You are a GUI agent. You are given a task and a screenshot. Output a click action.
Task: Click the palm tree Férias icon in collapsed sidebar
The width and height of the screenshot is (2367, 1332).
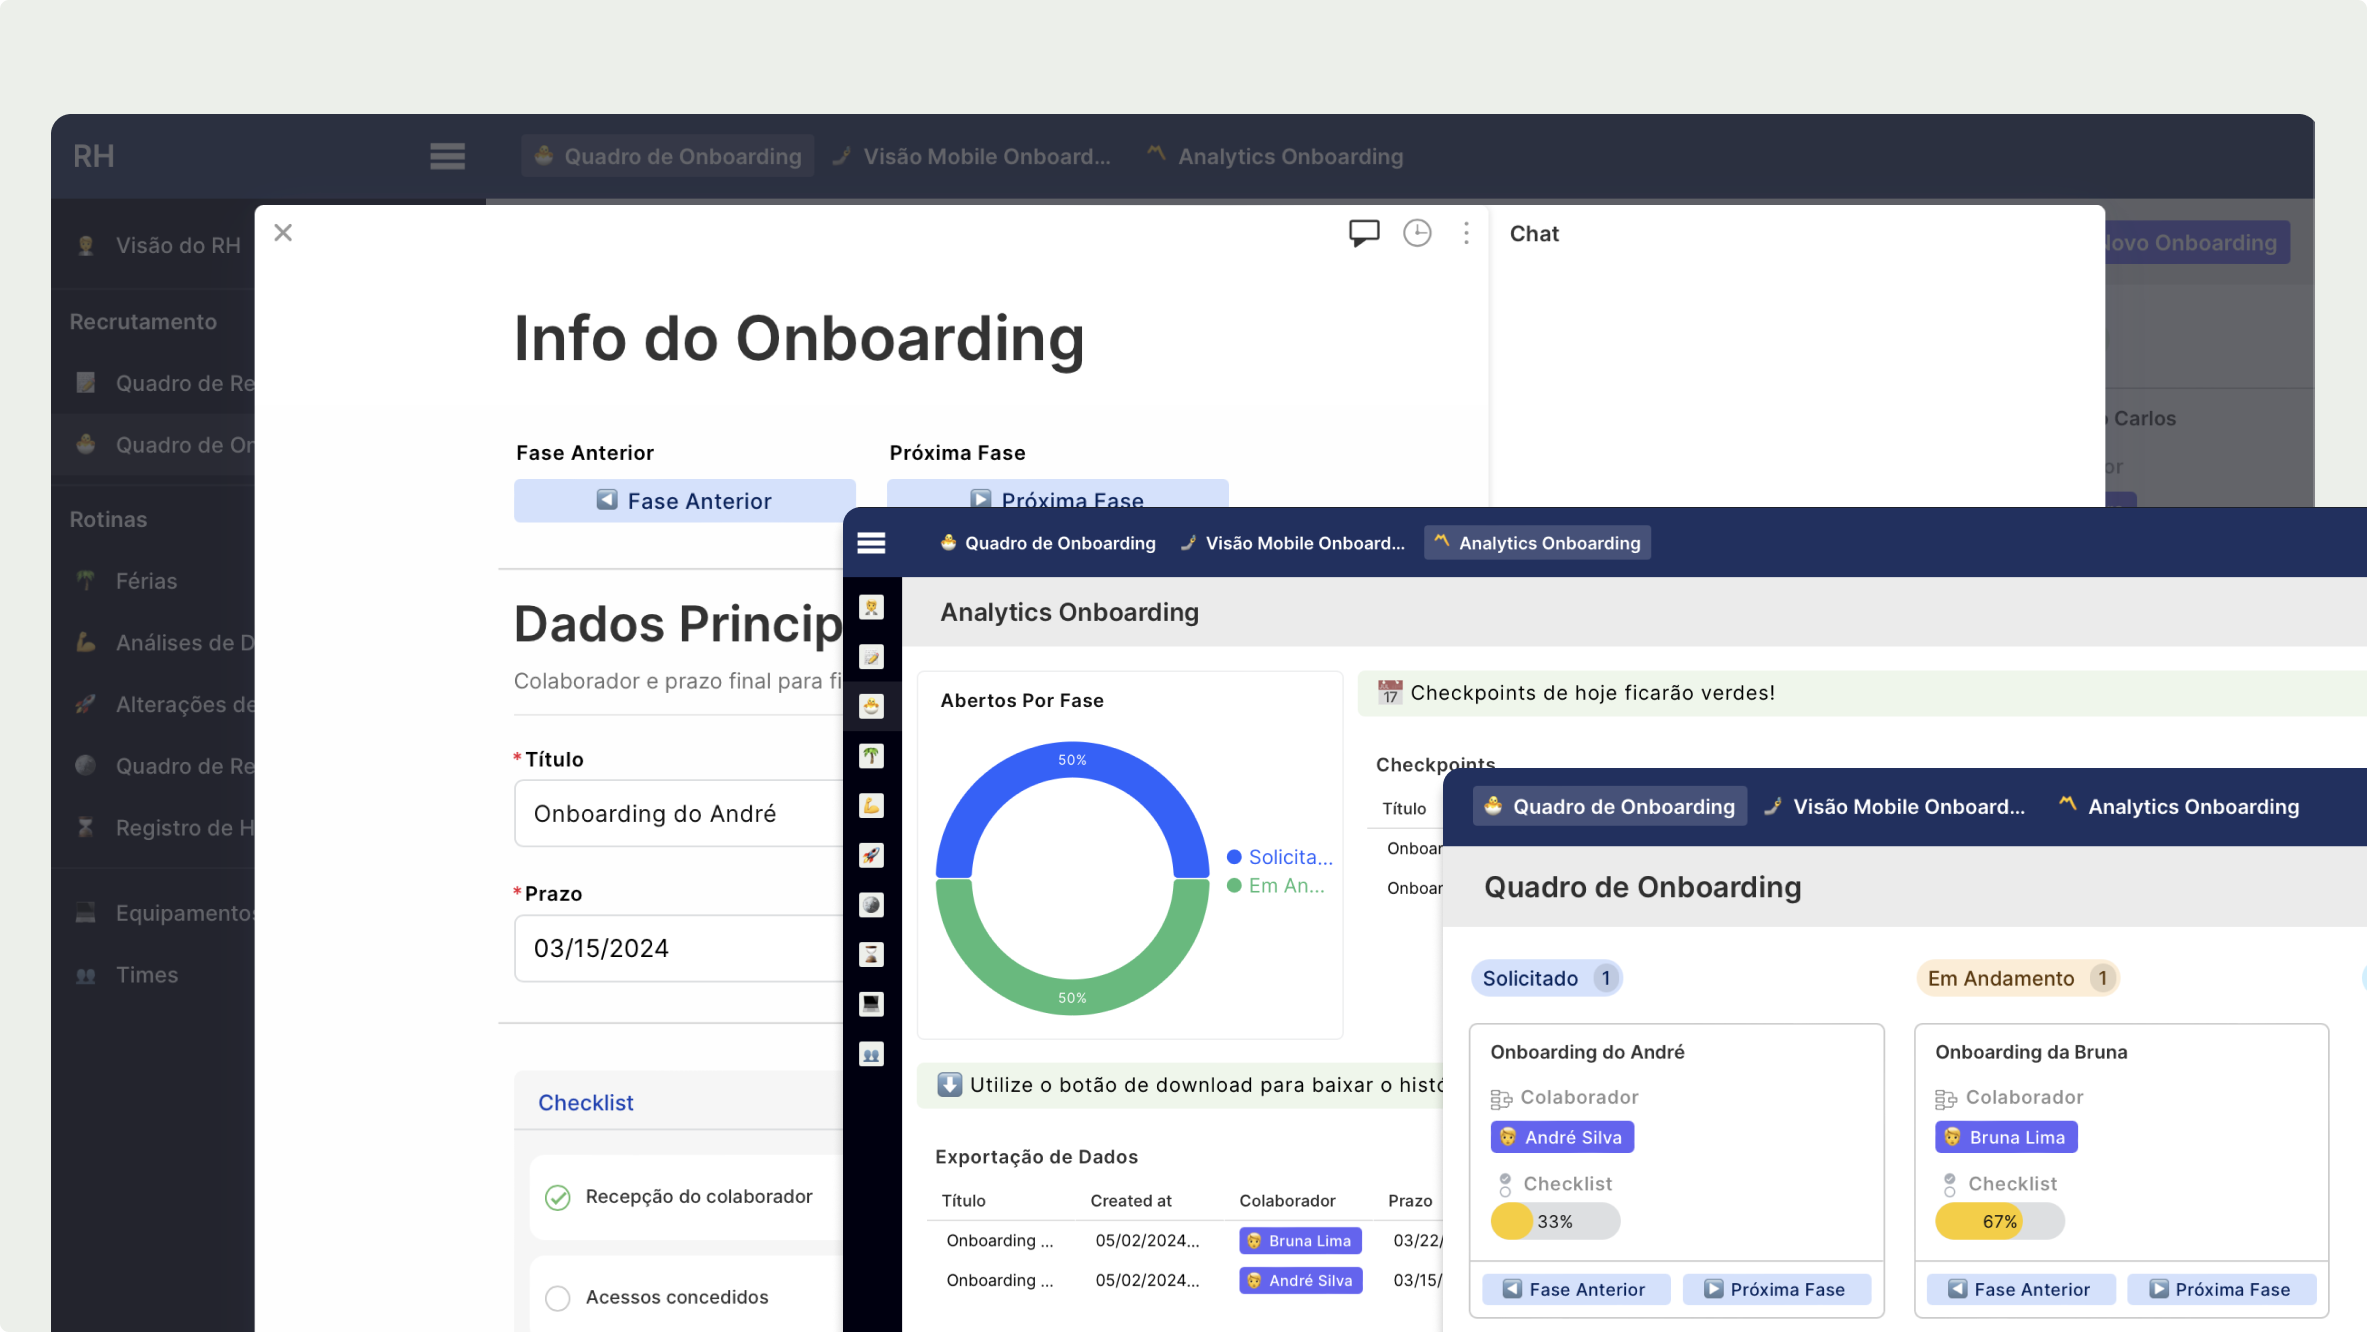[x=871, y=756]
